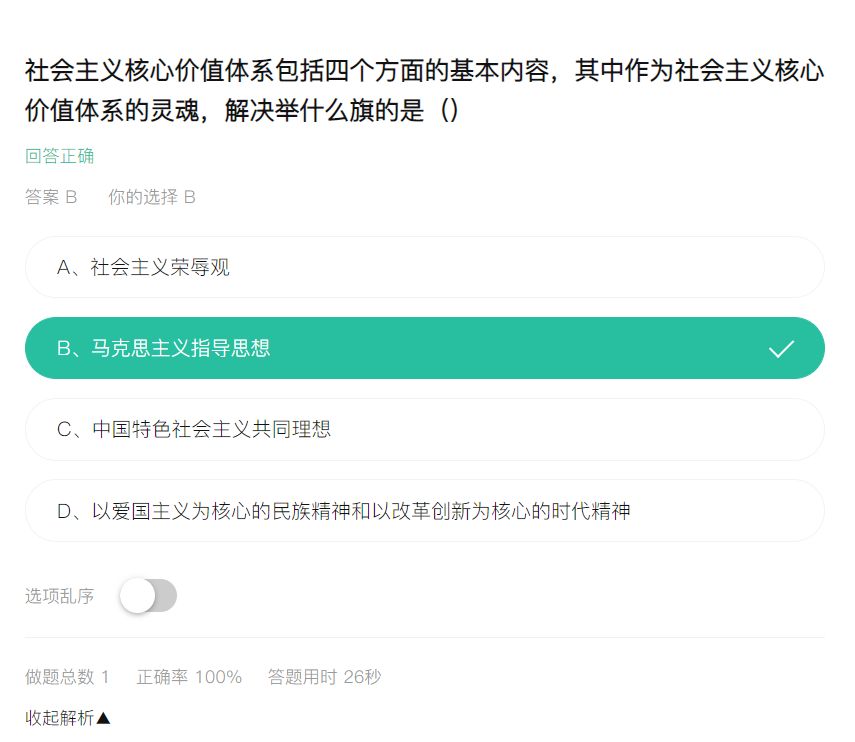
Task: Click the 做题总数 1 statistic
Action: click(x=67, y=677)
